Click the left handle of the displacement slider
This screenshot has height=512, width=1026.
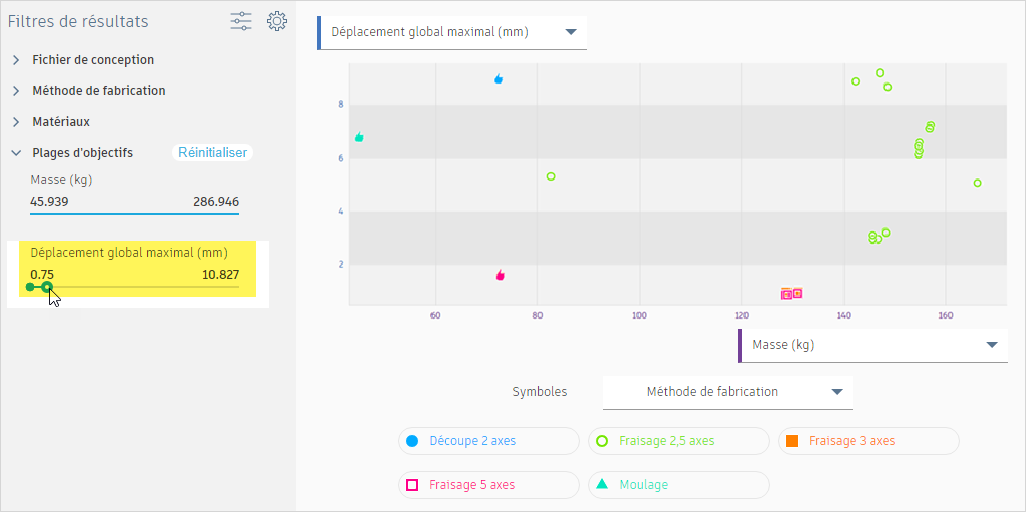29,287
